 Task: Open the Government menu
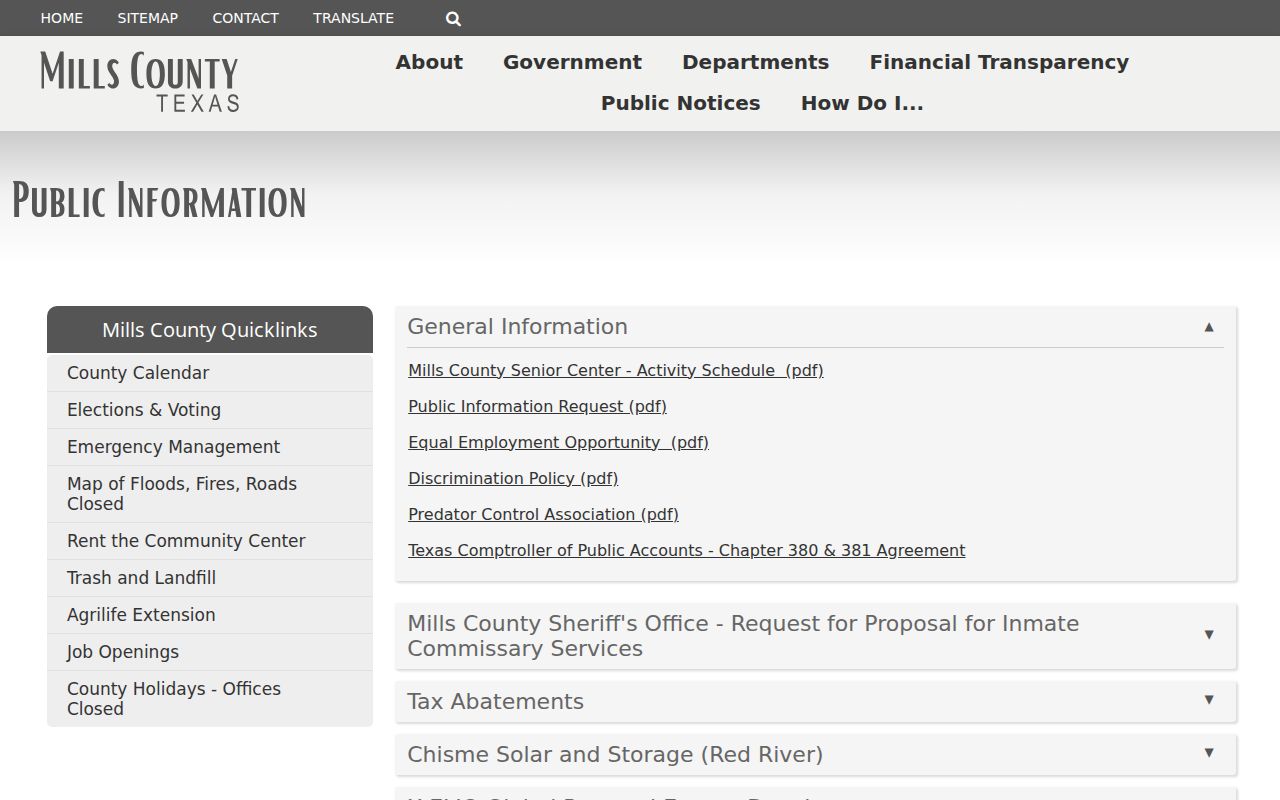572,62
